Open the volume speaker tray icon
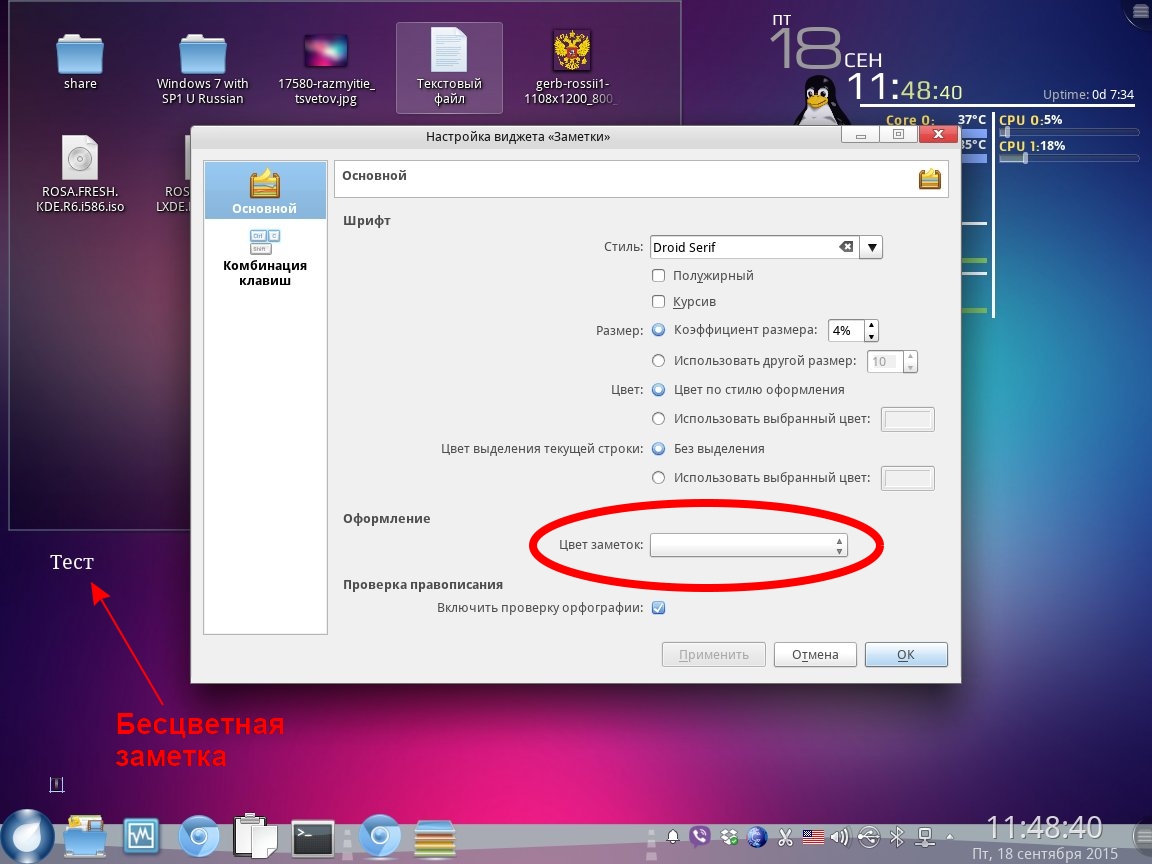This screenshot has height=864, width=1152. tap(839, 836)
